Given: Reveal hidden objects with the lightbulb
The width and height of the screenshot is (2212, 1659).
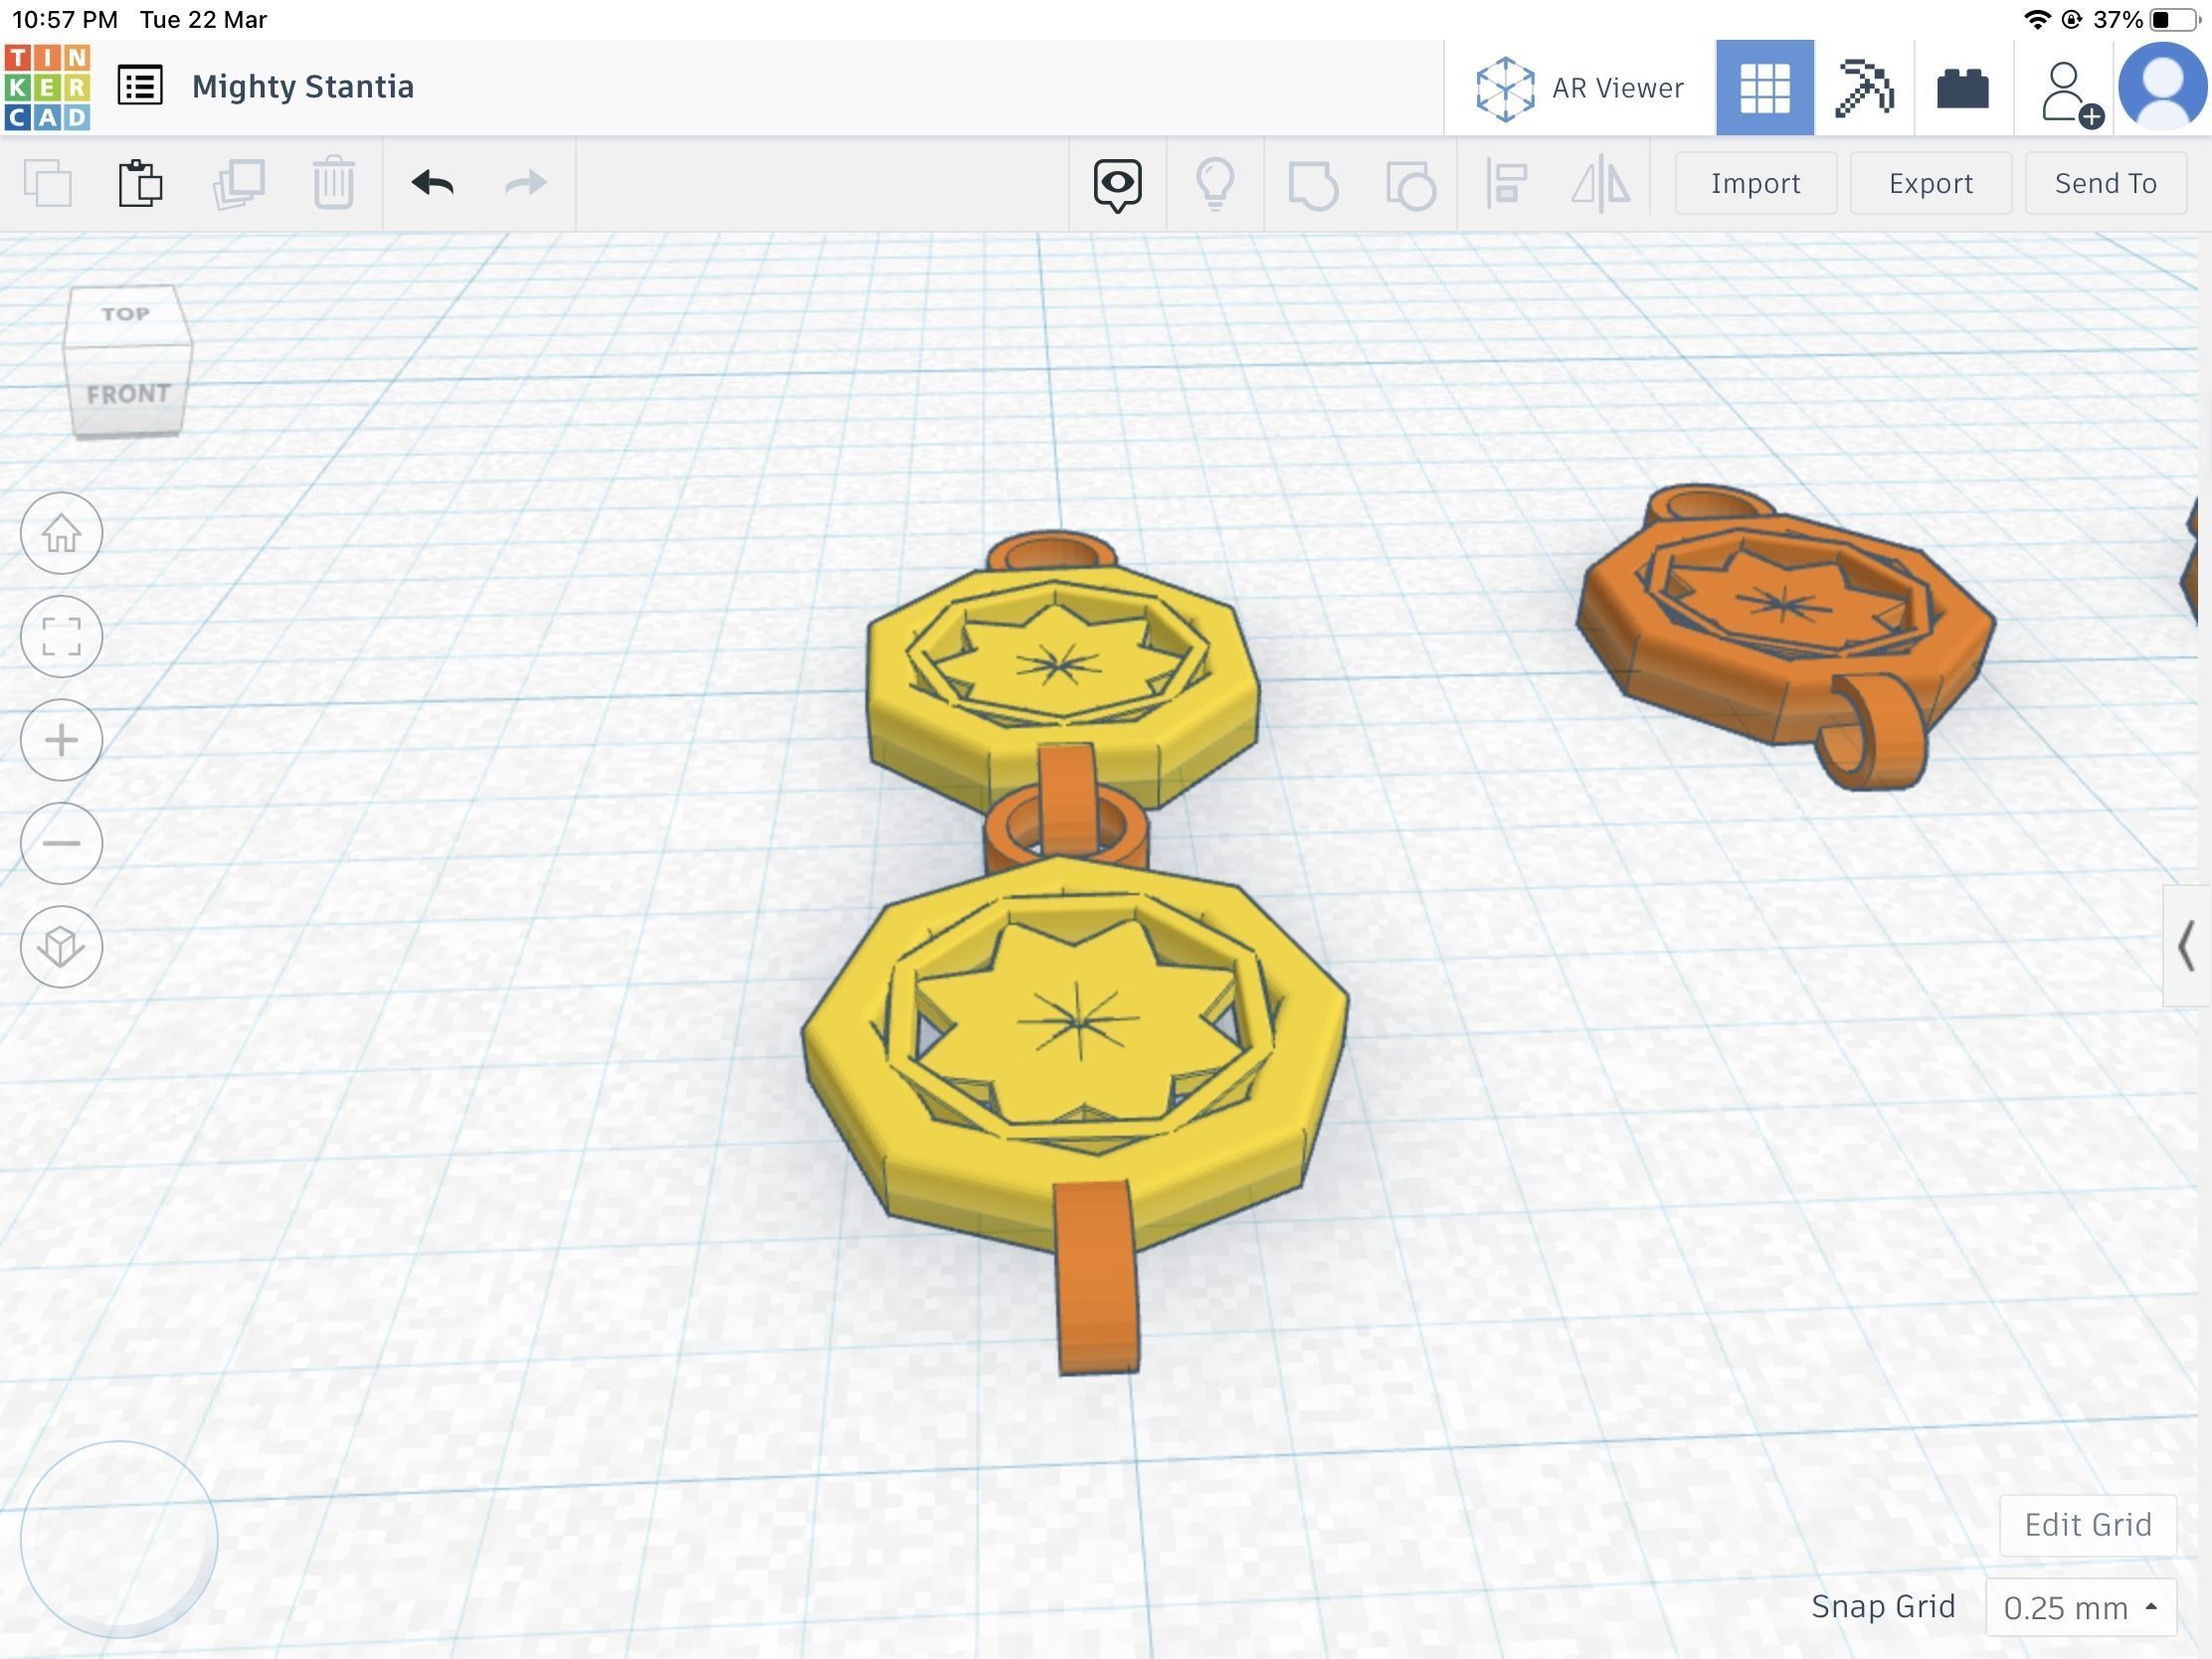Looking at the screenshot, I should coord(1216,183).
